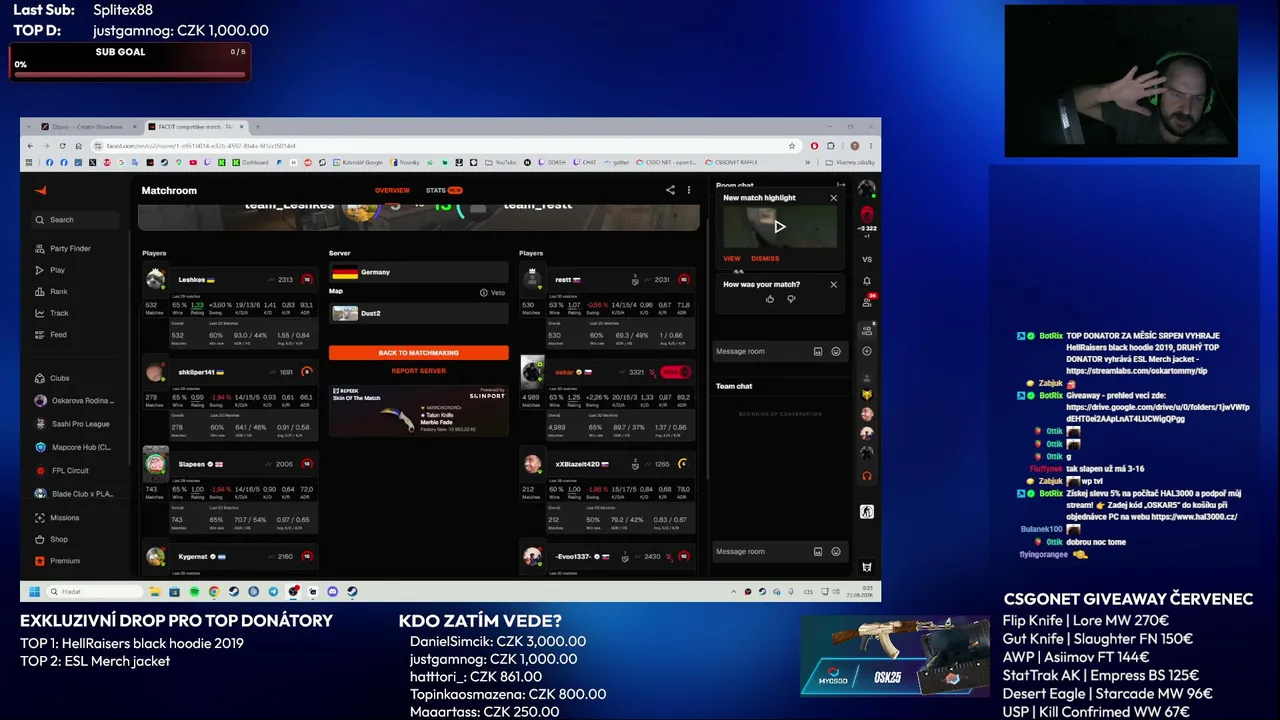Give the match a thumbs down
Screen dimensions: 1280x720
pos(791,299)
